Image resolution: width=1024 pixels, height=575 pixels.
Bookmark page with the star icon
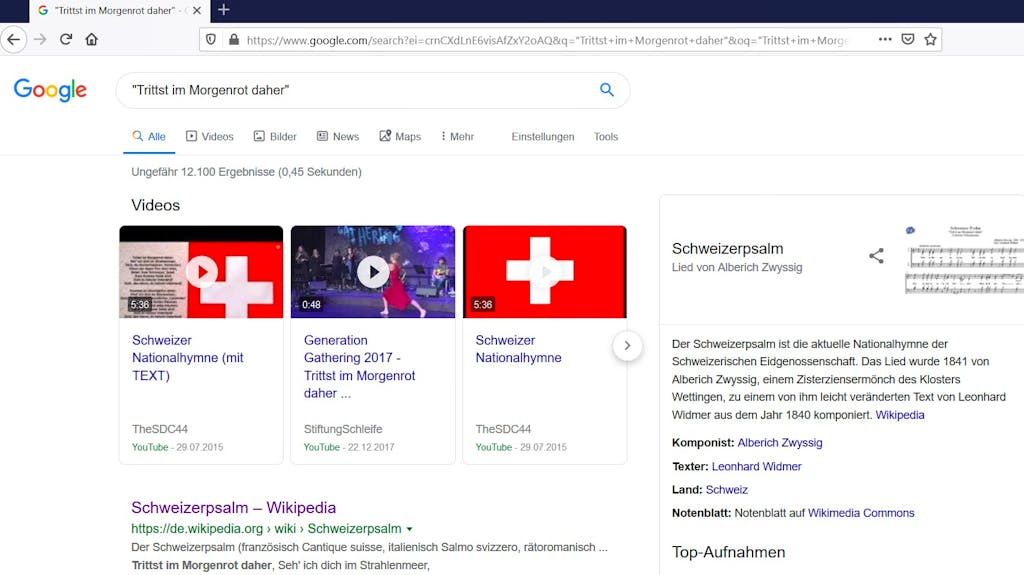pyautogui.click(x=931, y=39)
